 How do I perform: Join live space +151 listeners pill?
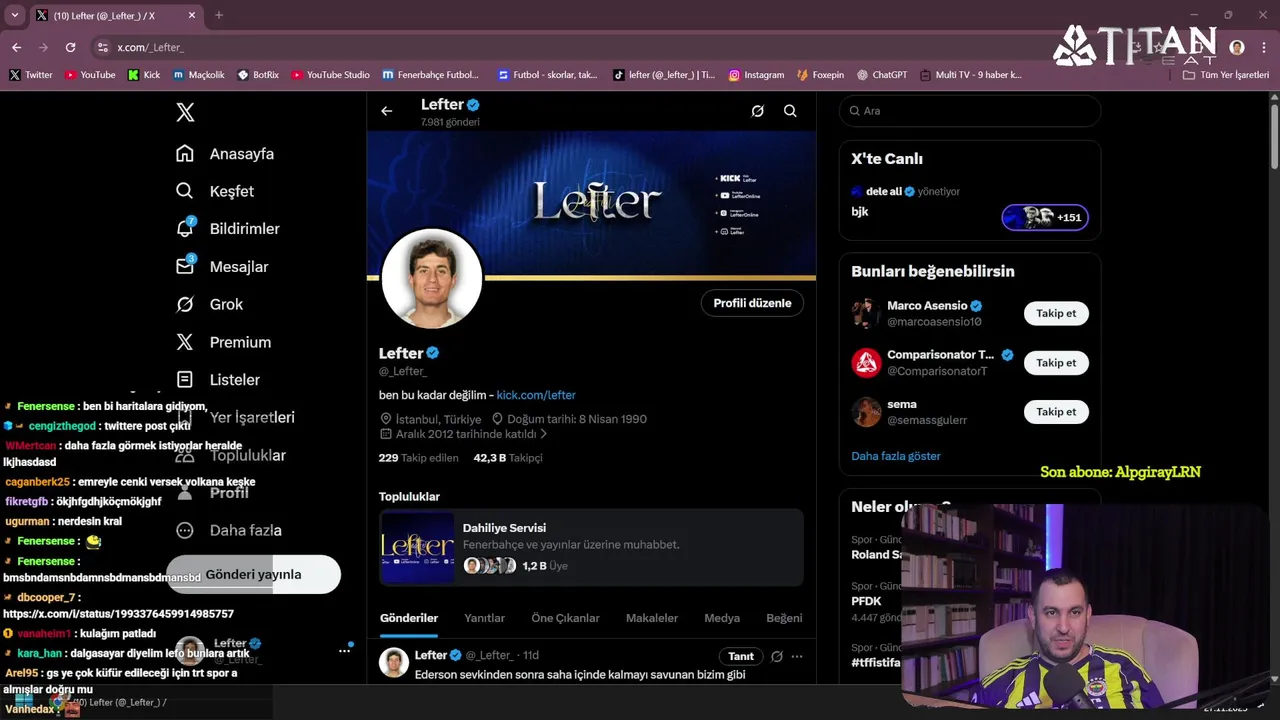(1045, 217)
